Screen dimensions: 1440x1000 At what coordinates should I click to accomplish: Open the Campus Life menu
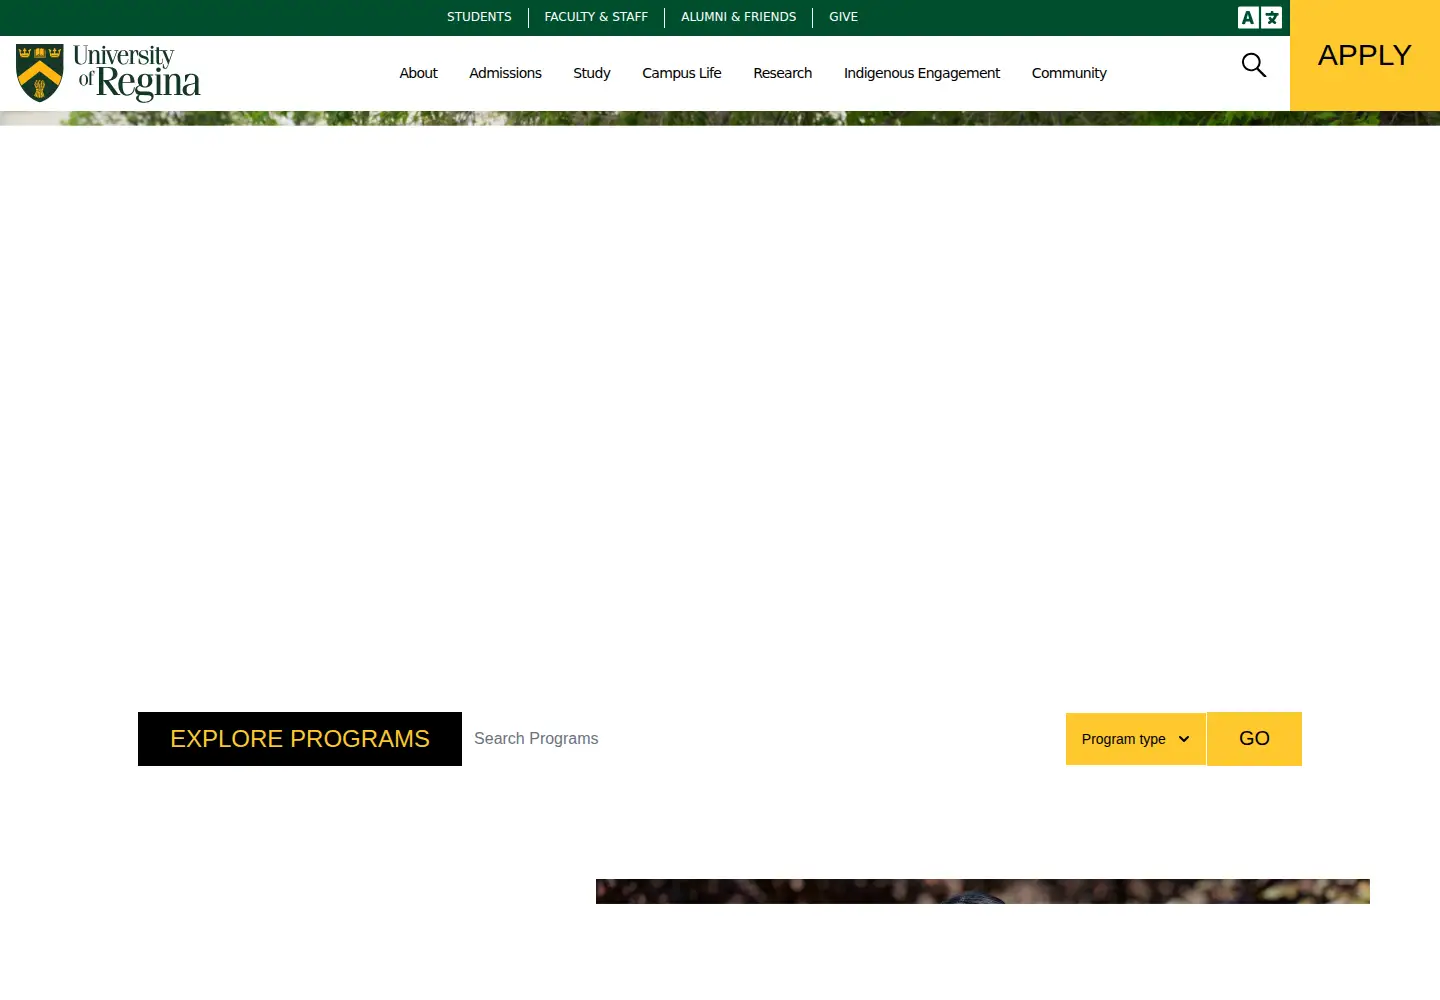coord(682,73)
